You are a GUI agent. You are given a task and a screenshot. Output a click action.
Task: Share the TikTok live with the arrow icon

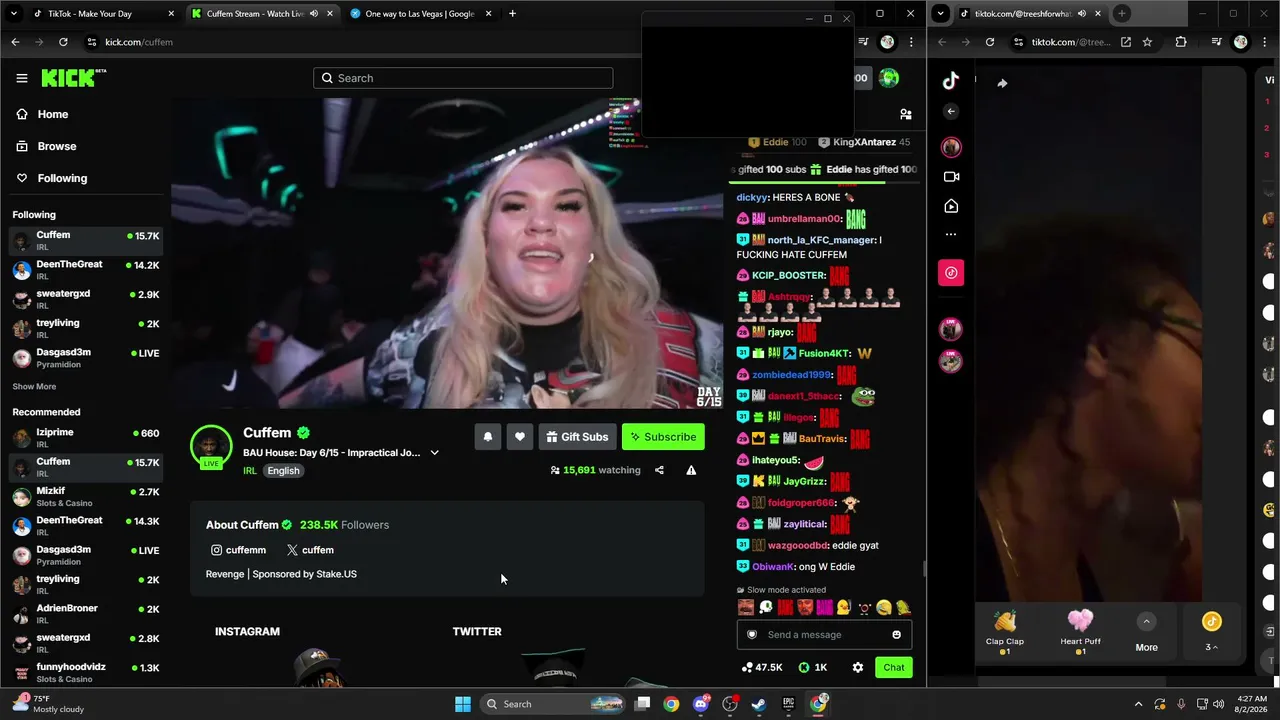(x=1002, y=84)
